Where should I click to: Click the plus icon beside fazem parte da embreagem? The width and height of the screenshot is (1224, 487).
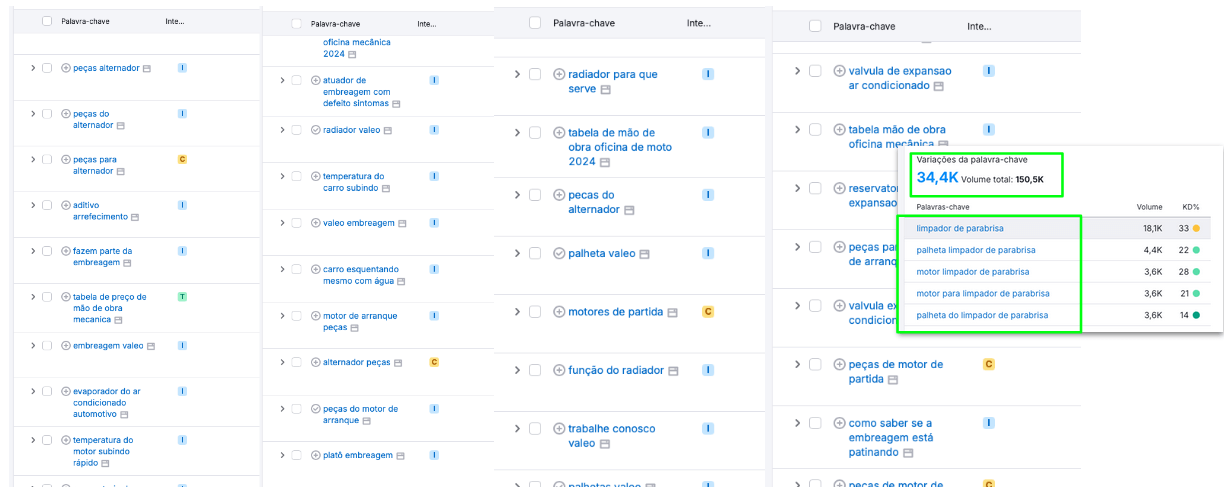click(66, 251)
